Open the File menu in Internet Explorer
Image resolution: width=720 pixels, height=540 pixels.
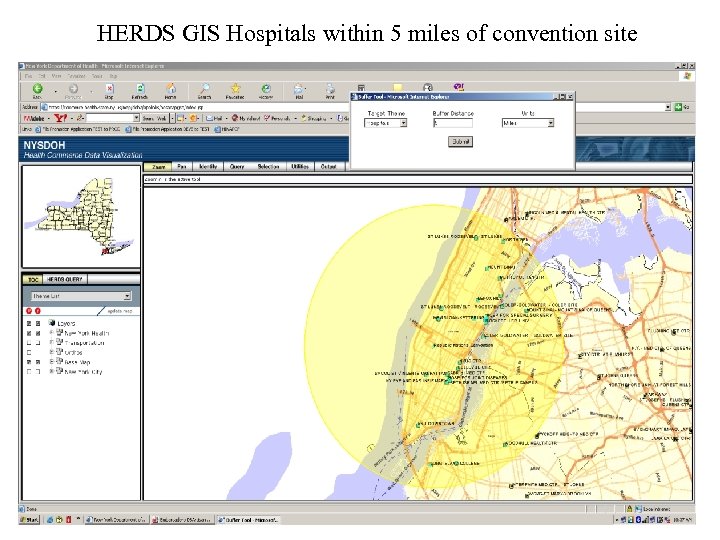28,76
